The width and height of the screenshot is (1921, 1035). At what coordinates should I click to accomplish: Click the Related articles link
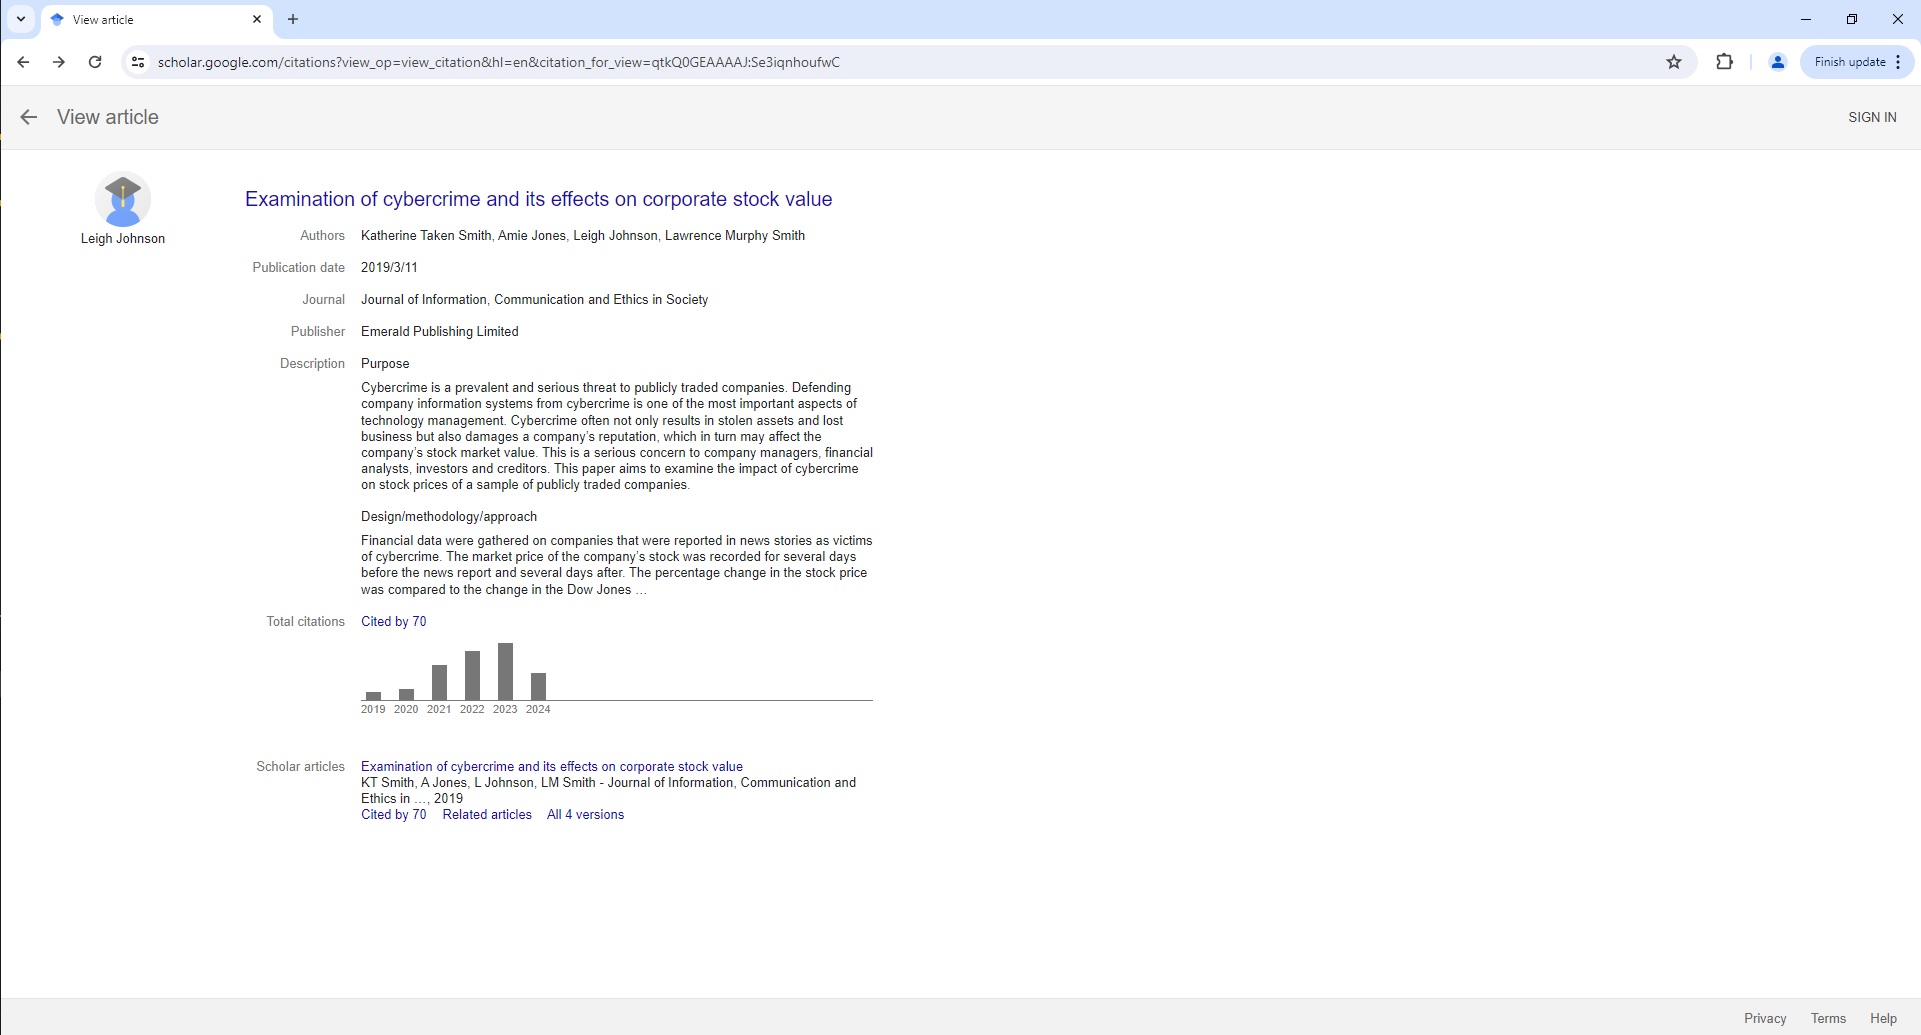click(x=487, y=814)
